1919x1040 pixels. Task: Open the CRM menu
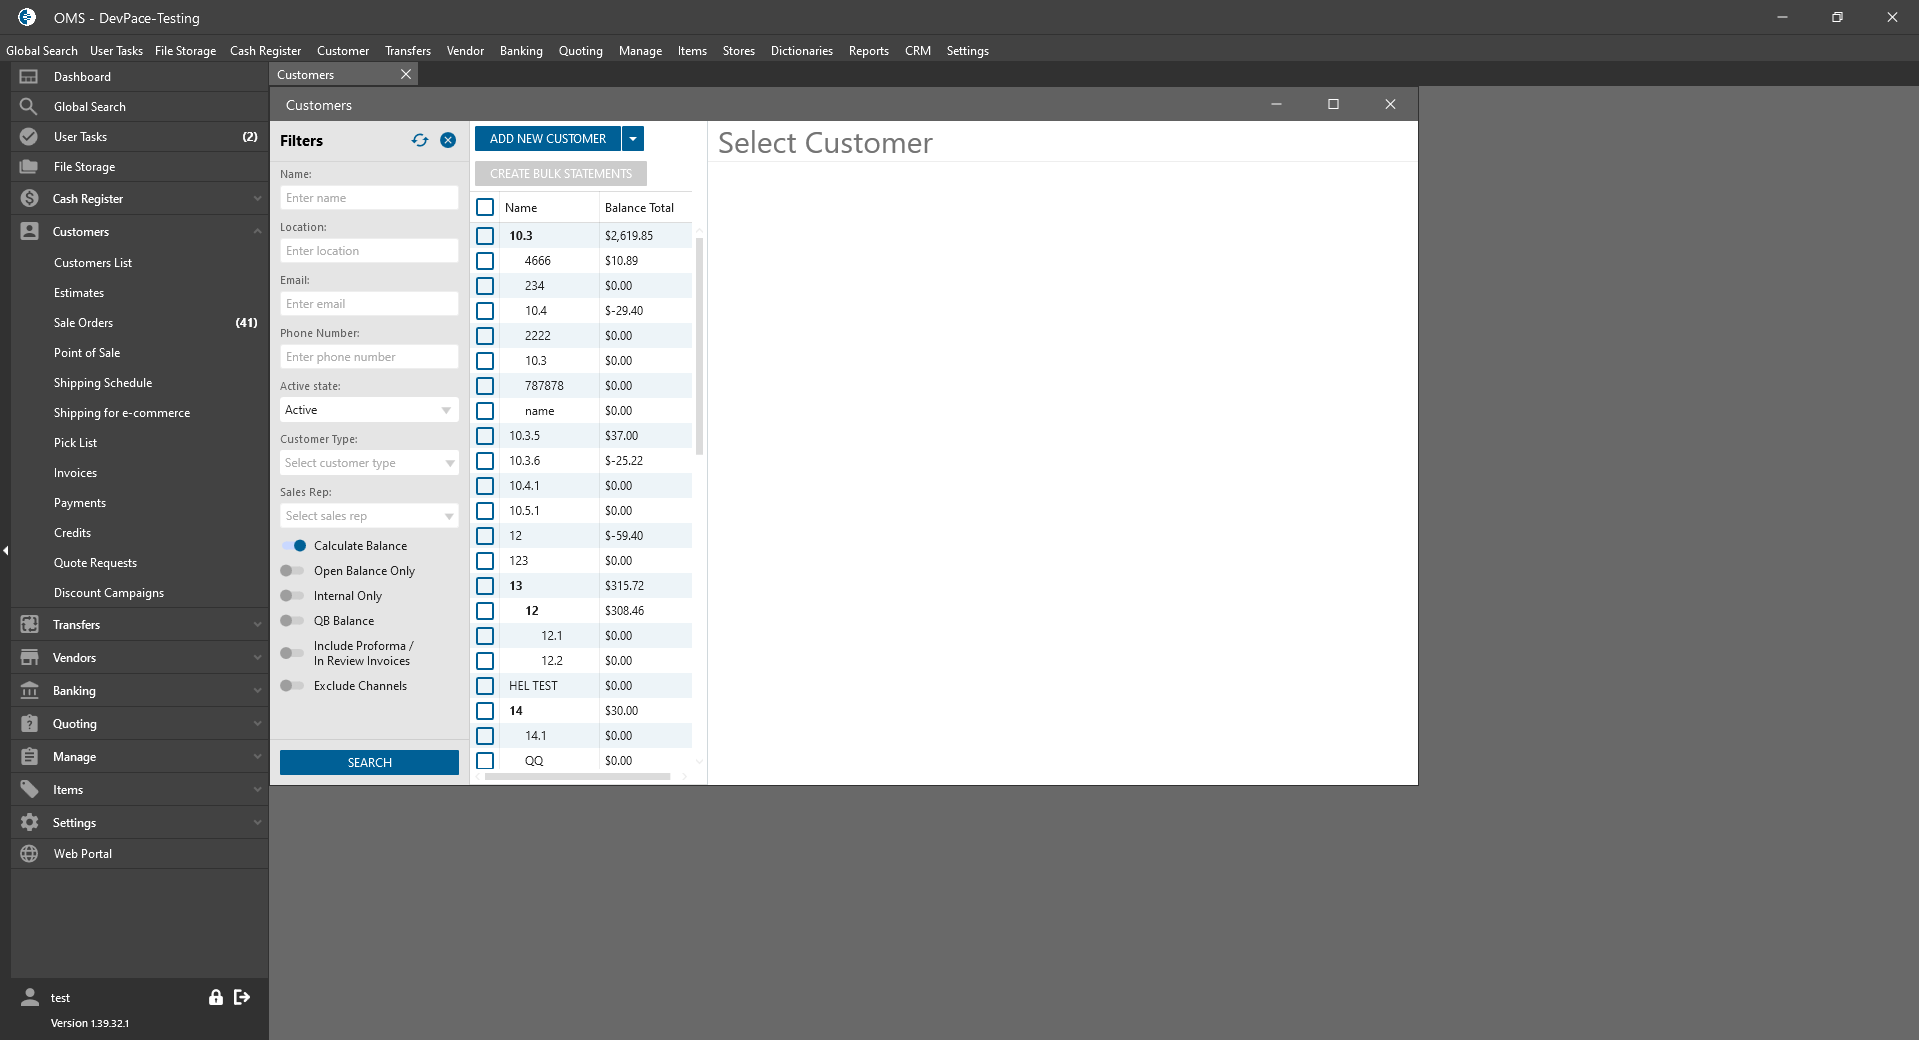click(x=918, y=51)
